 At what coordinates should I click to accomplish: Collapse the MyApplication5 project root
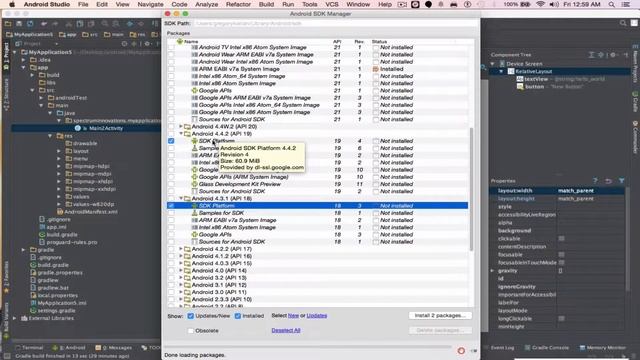pos(15,52)
